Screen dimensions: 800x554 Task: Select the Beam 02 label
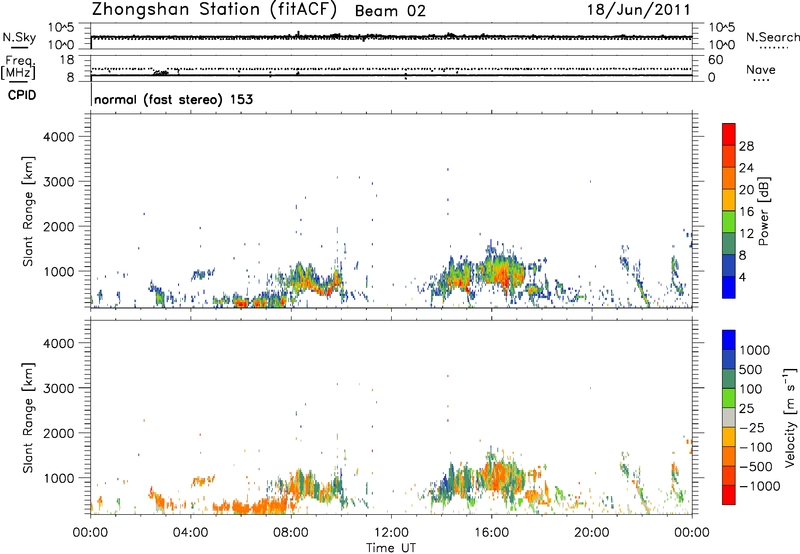click(x=390, y=11)
